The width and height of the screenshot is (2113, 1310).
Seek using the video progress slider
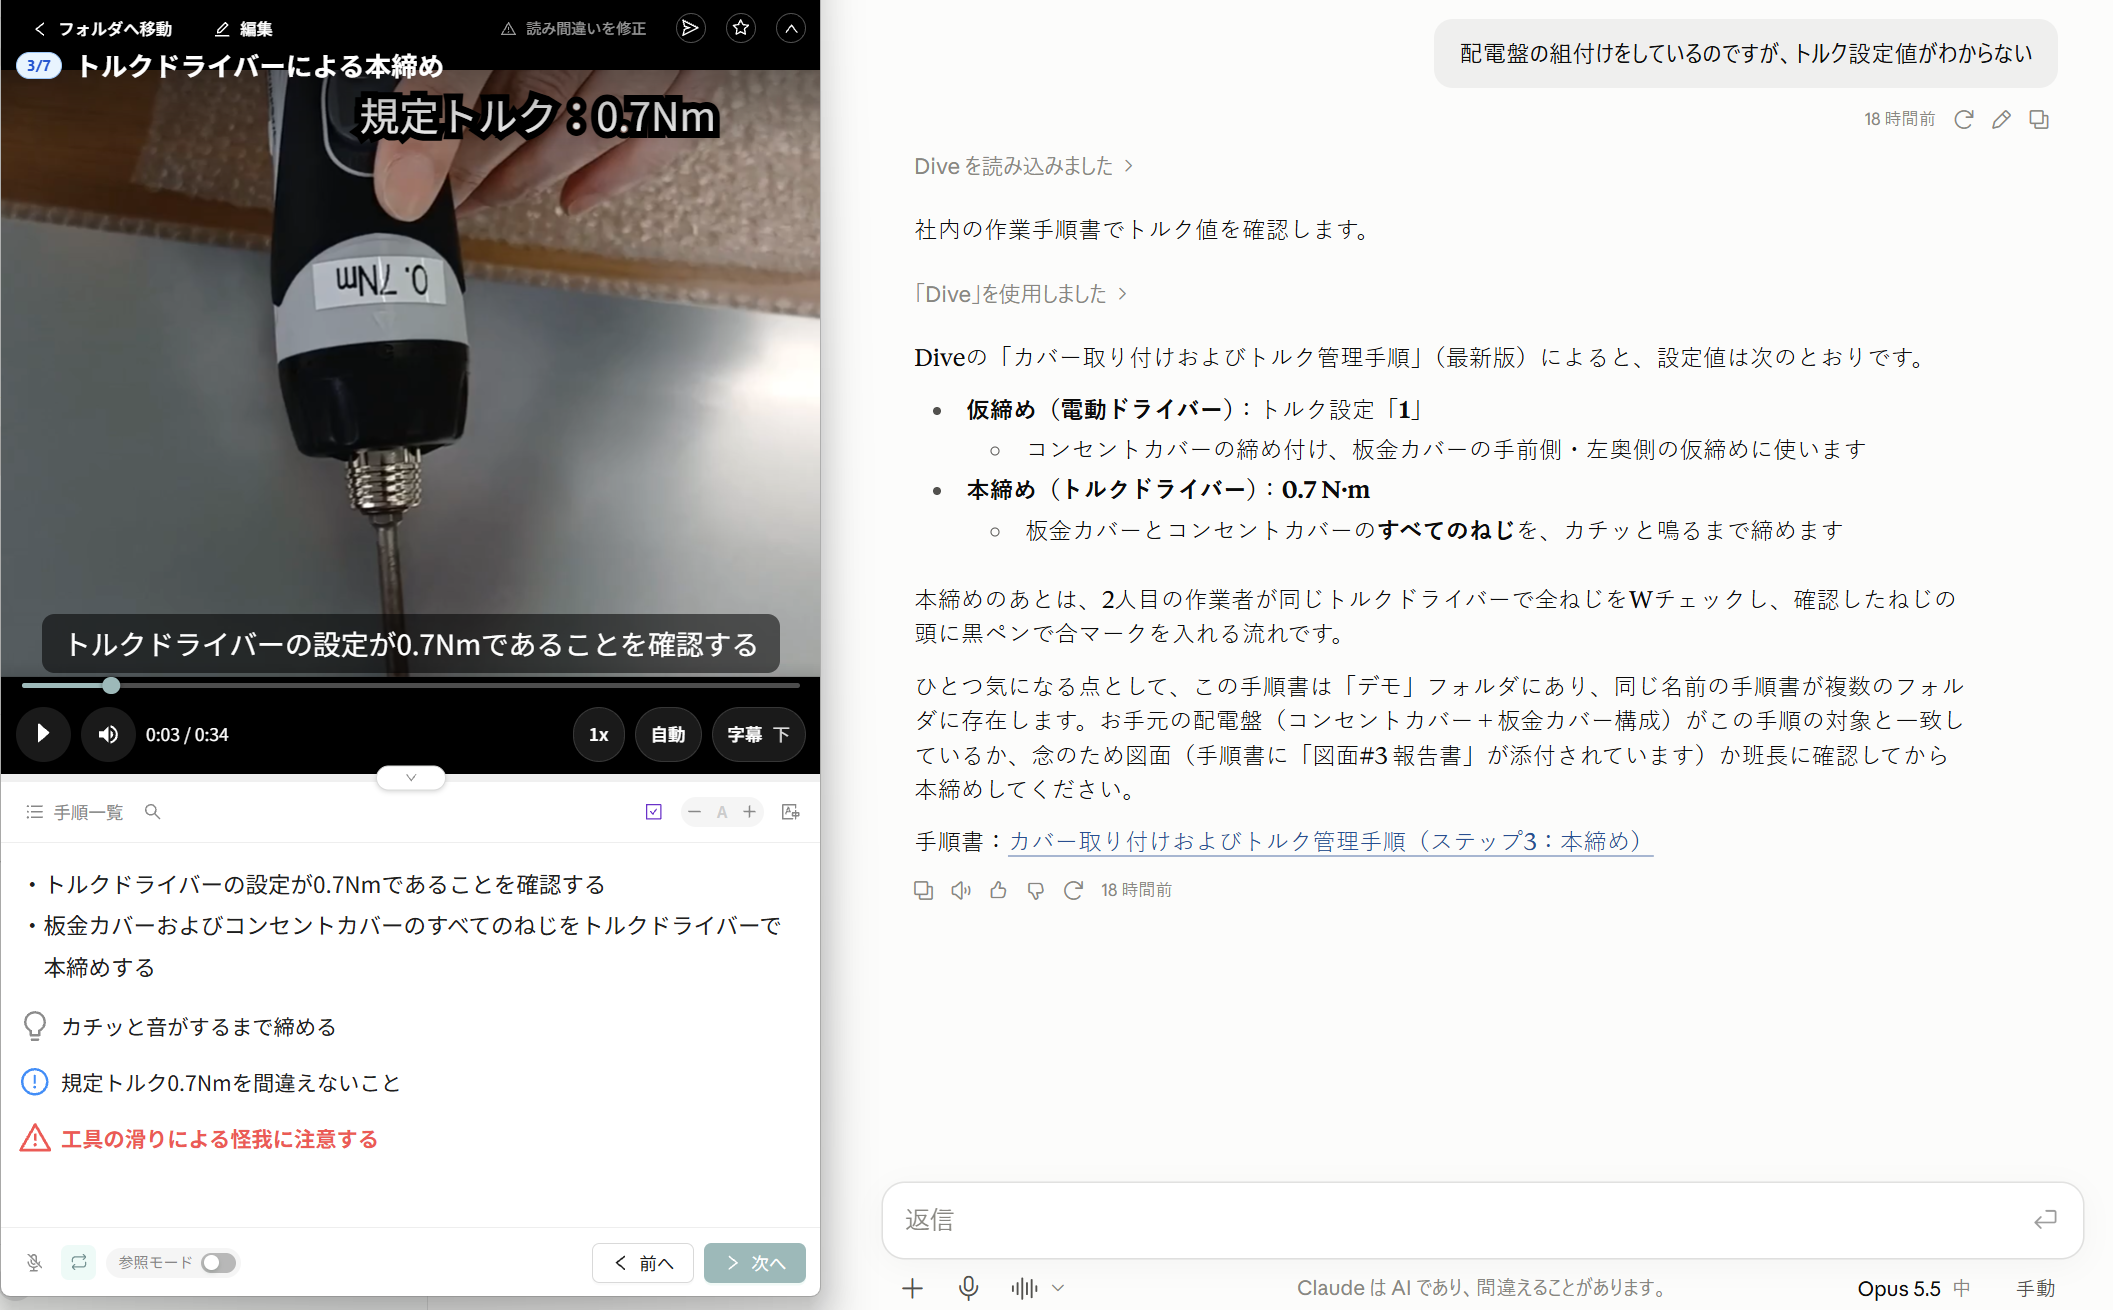(x=410, y=685)
